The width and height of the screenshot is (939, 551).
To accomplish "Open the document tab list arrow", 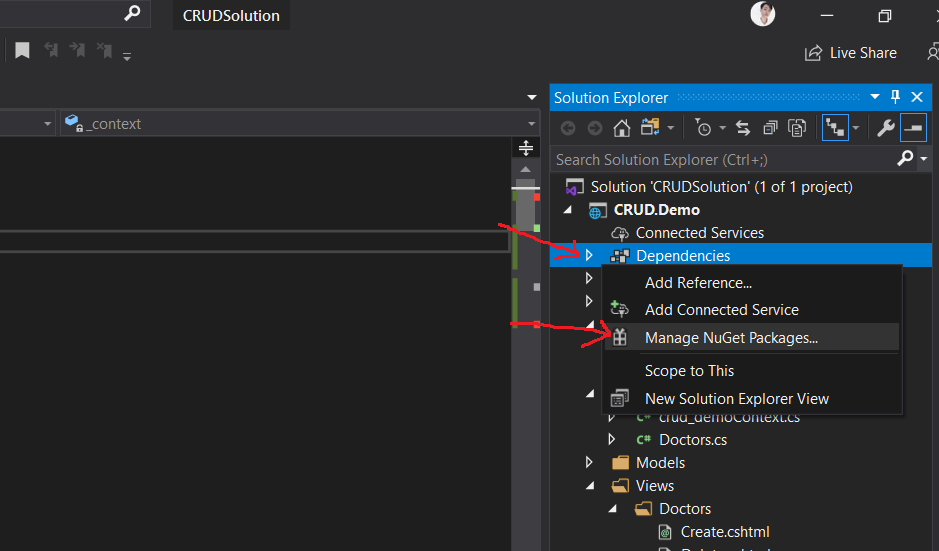I will [532, 97].
